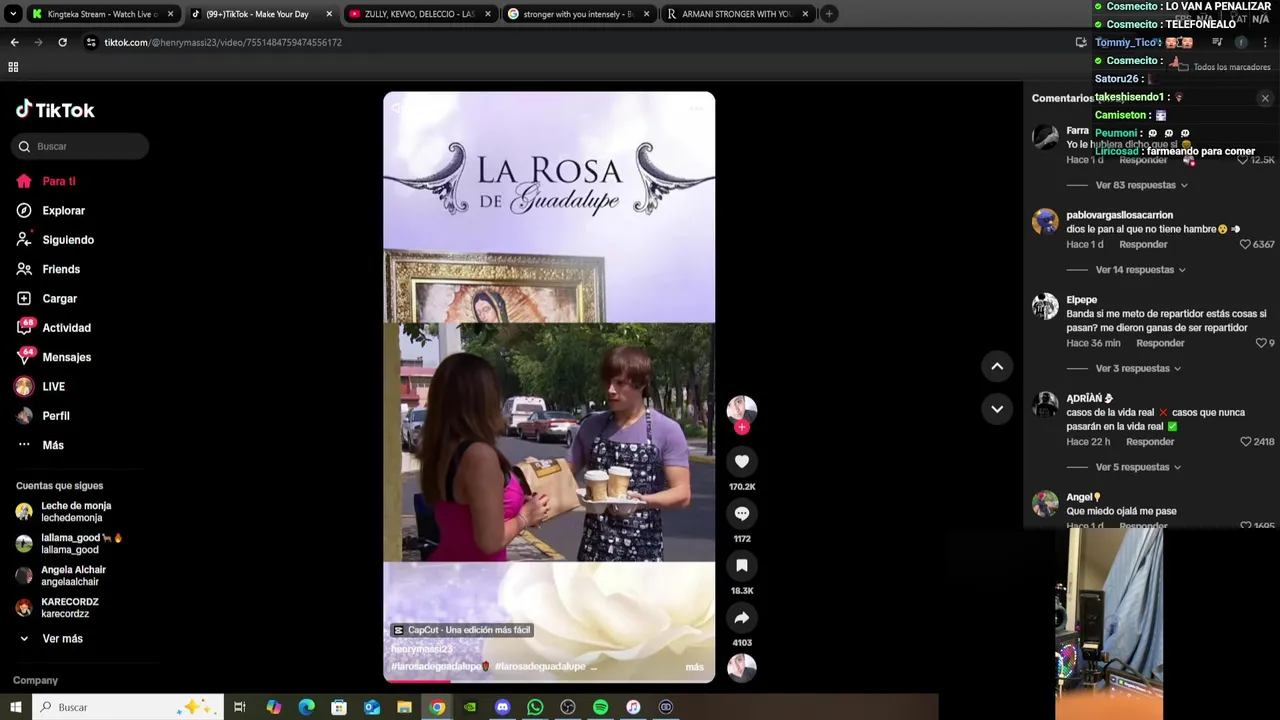Image resolution: width=1280 pixels, height=720 pixels.
Task: Open Task View on the taskbar
Action: click(x=240, y=707)
